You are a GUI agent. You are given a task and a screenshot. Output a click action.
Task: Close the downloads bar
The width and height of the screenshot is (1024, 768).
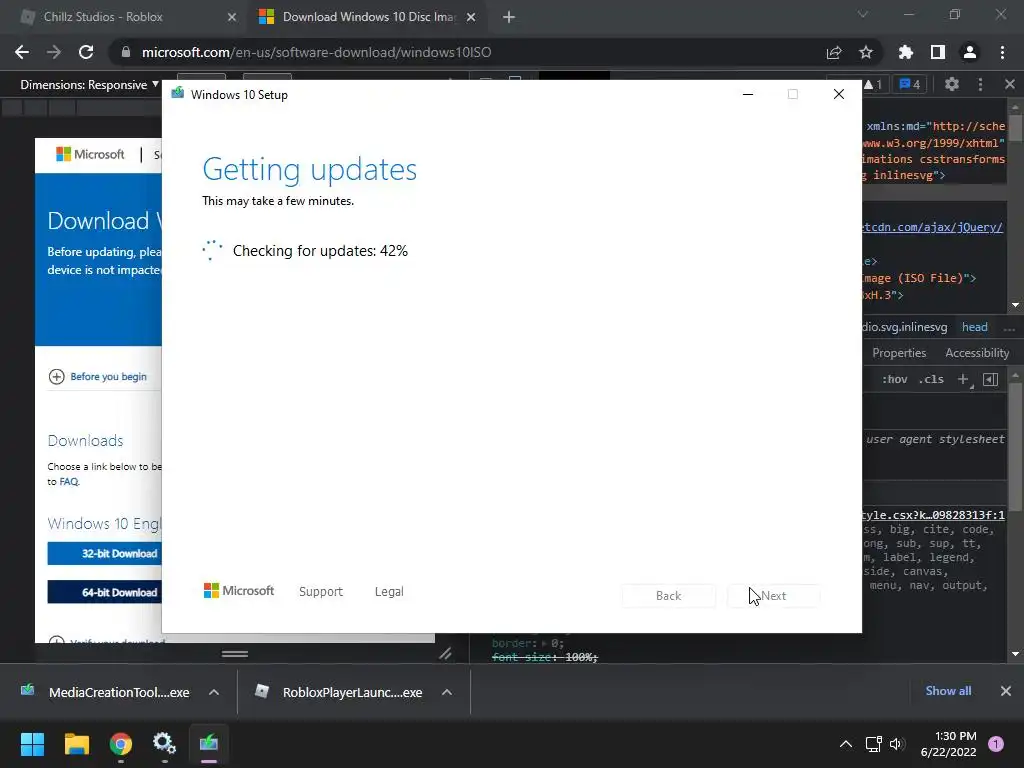[1006, 691]
